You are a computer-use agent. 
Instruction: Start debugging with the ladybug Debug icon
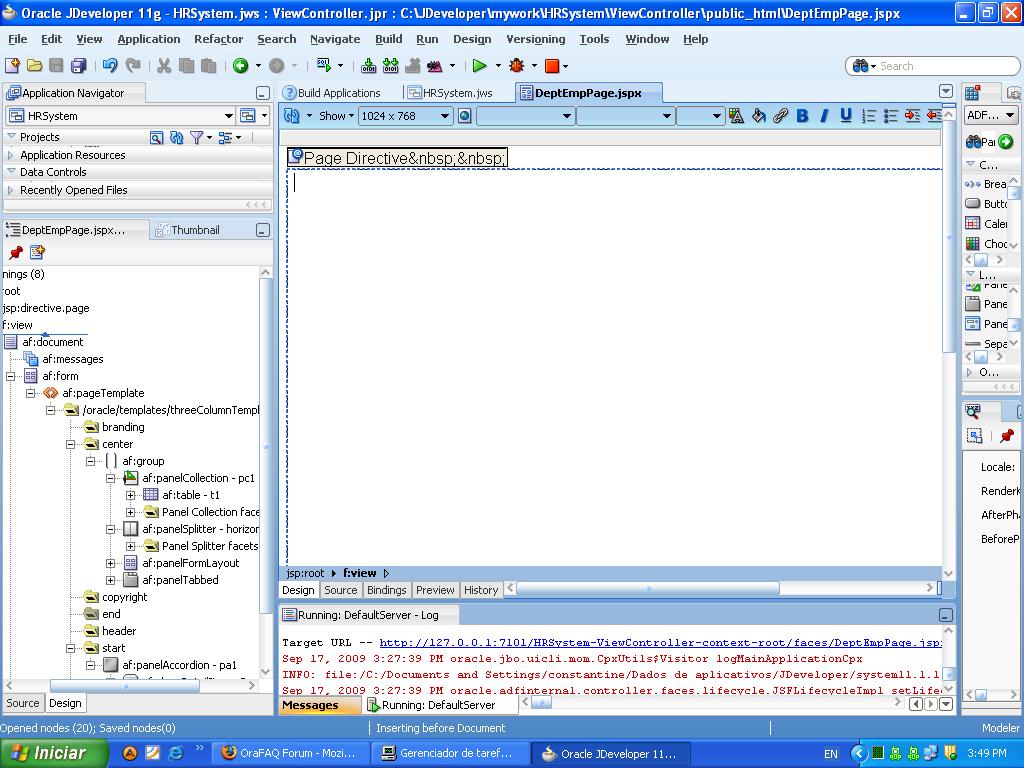[x=516, y=66]
